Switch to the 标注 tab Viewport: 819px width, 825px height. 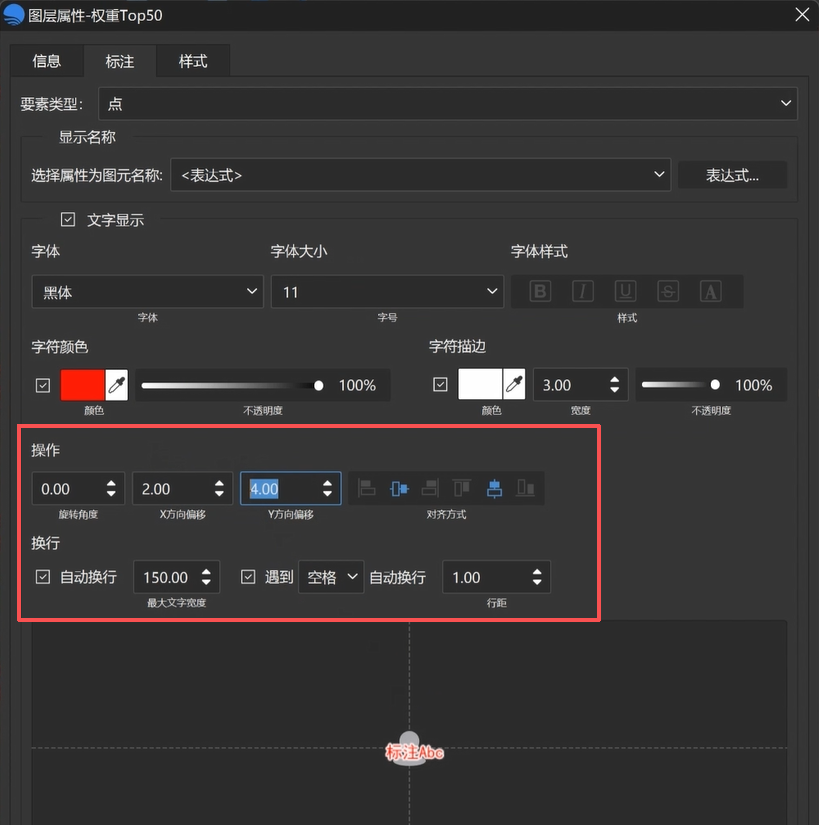[x=119, y=61]
